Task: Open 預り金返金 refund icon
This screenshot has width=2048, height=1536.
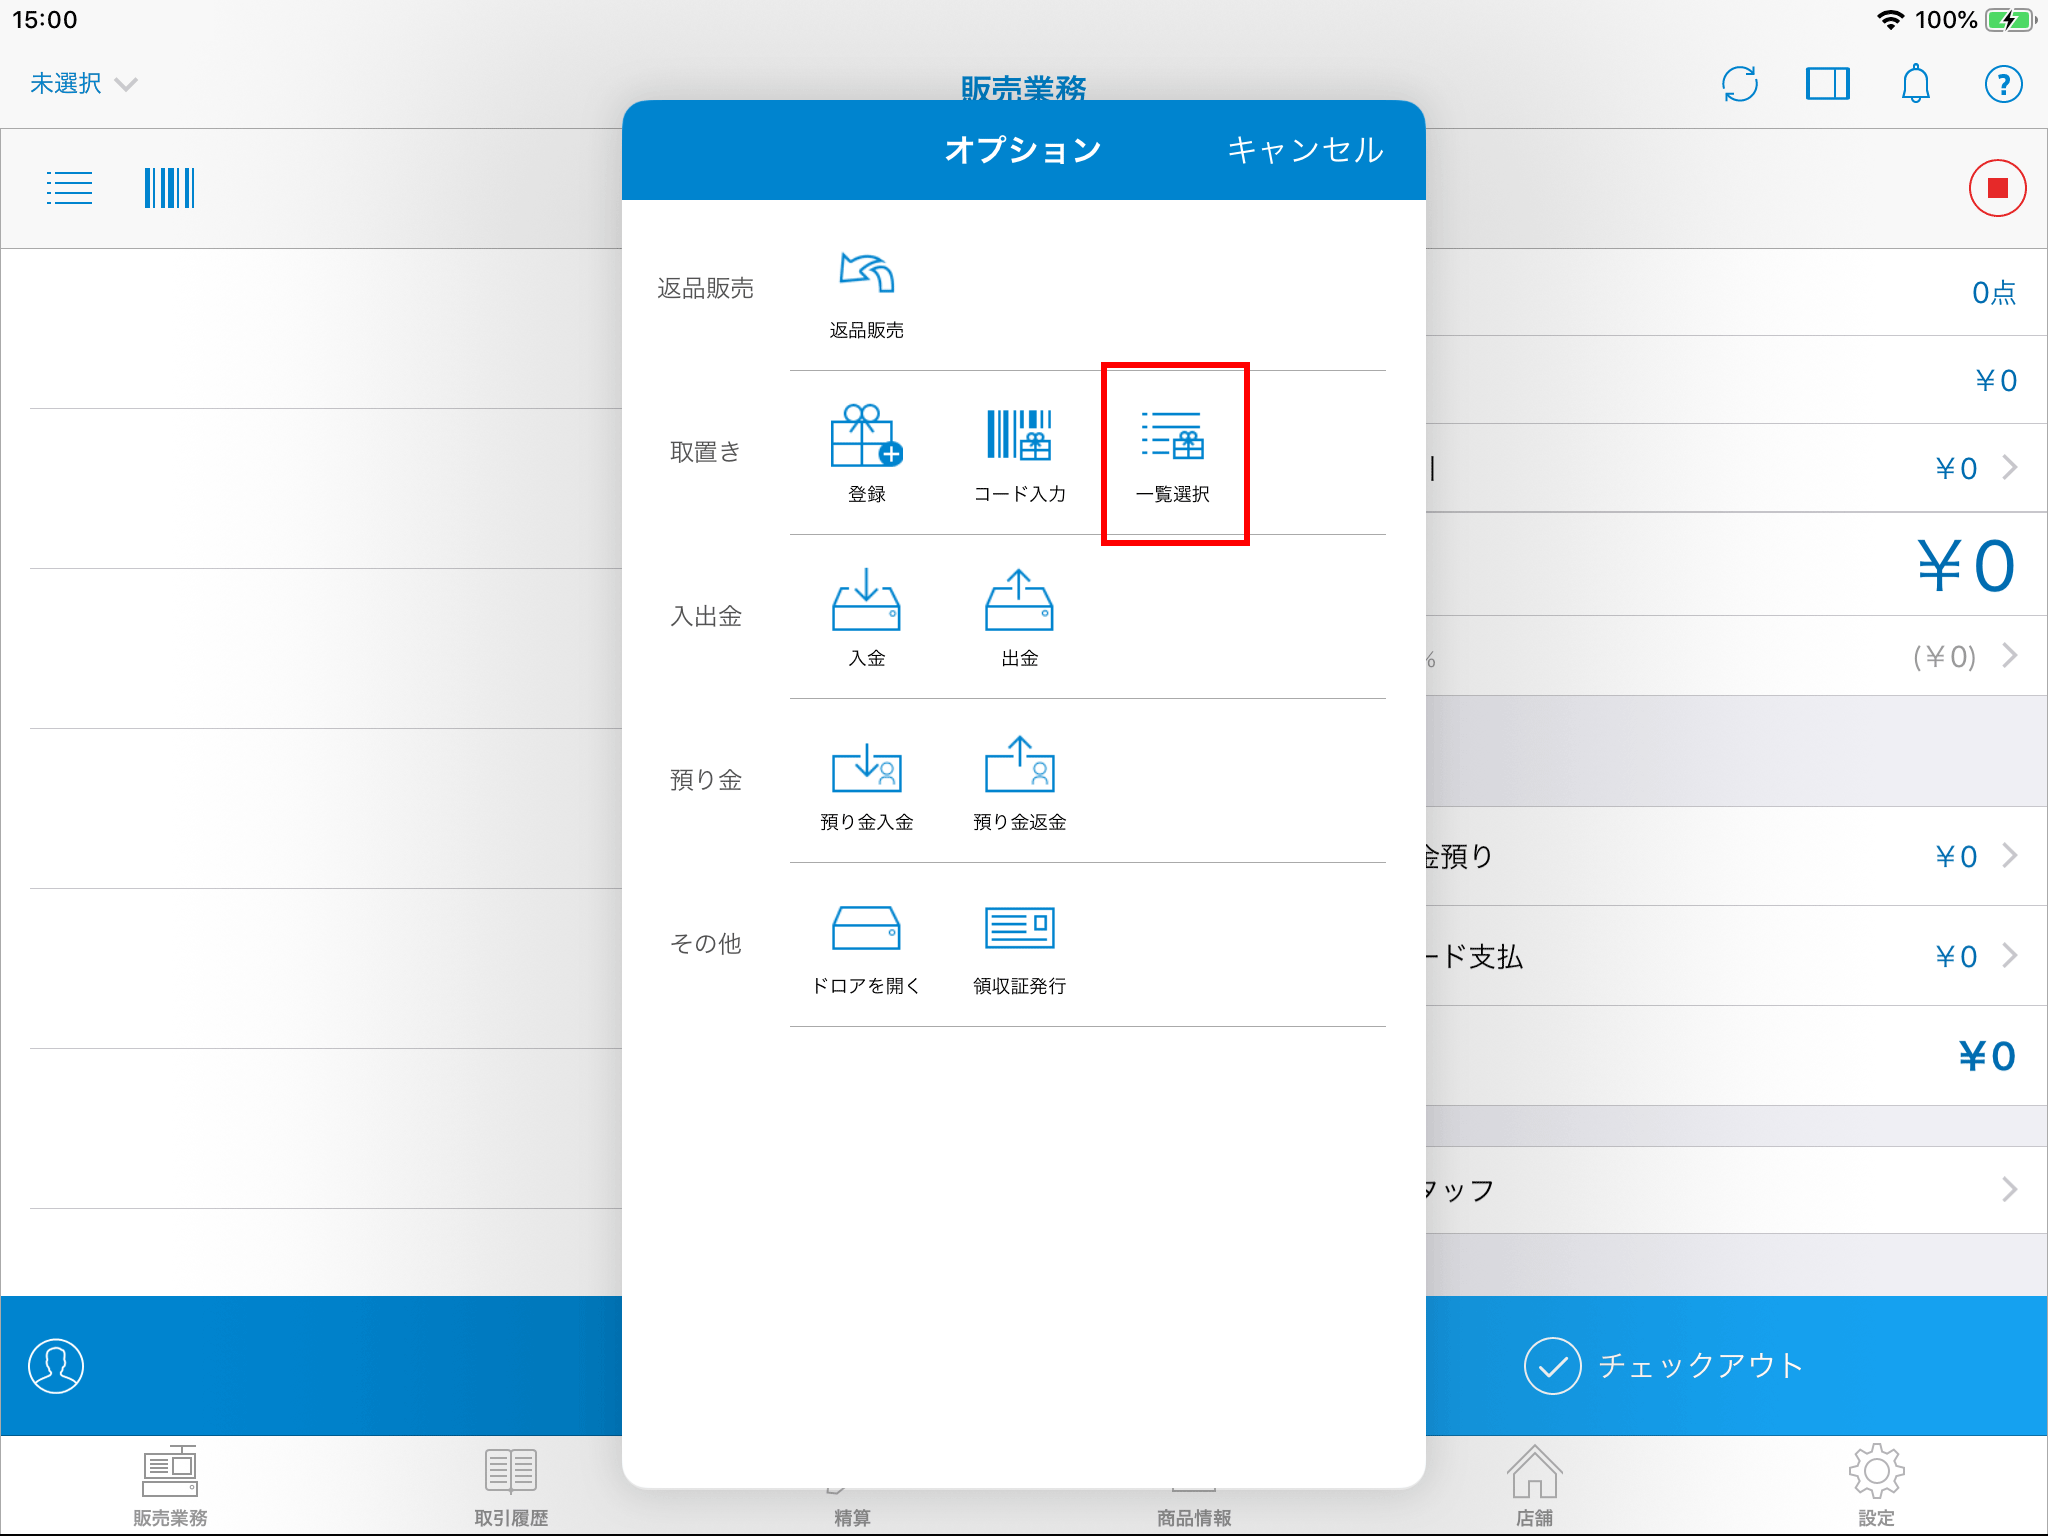Action: point(1019,768)
